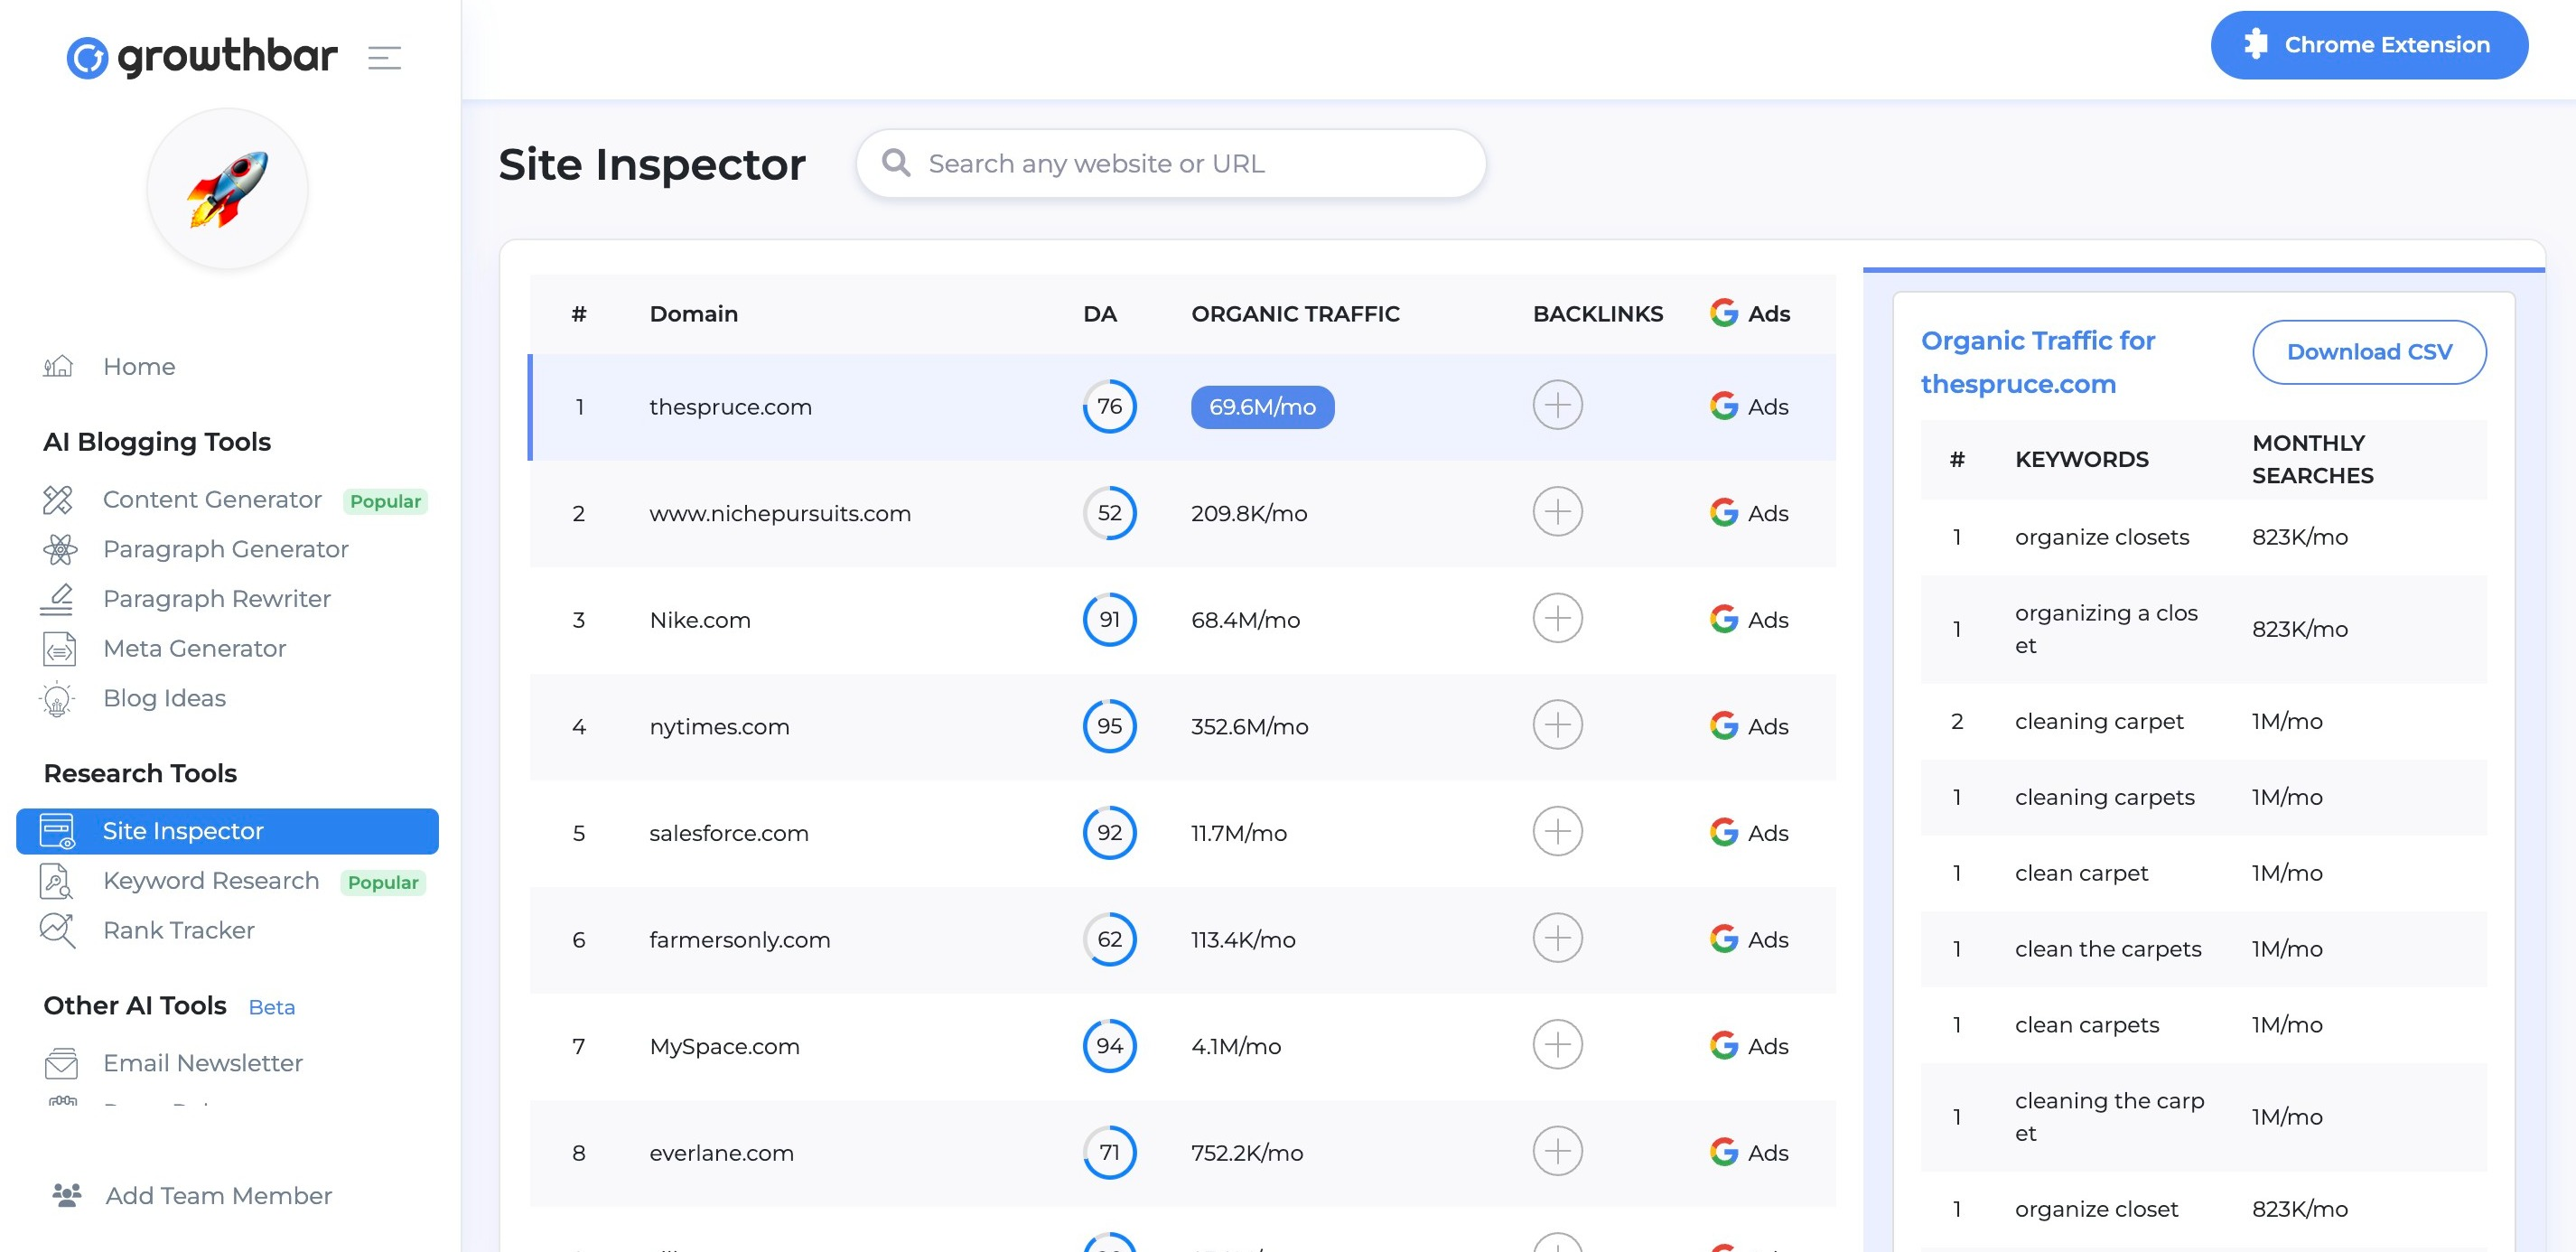The height and width of the screenshot is (1252, 2576).
Task: Click the 69.6M/mo traffic badge for thespruce.com
Action: coord(1262,407)
